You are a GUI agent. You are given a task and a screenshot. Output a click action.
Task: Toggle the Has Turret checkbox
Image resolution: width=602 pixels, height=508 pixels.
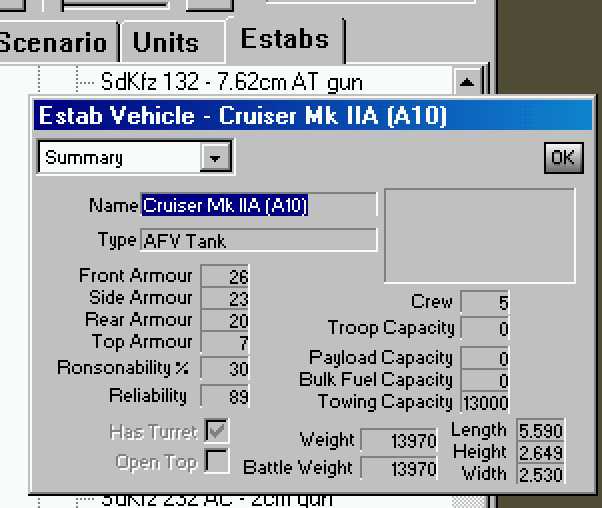217,430
